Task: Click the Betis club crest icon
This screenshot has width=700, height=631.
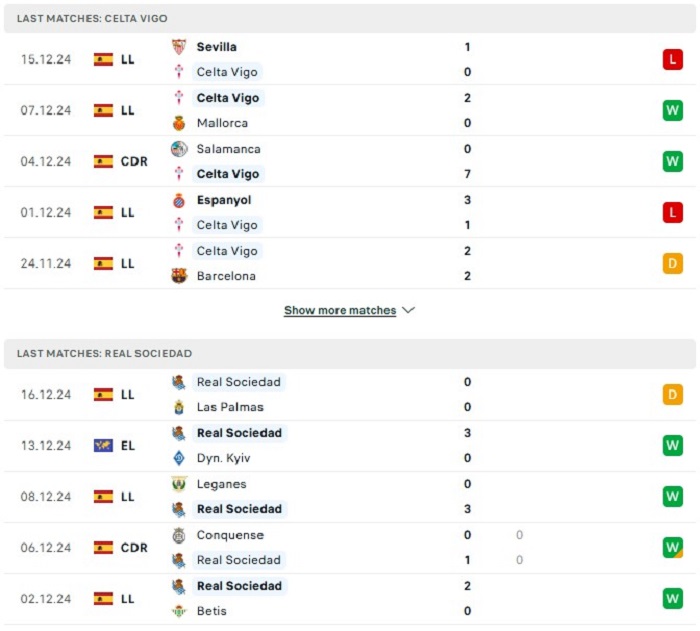Action: tap(179, 611)
